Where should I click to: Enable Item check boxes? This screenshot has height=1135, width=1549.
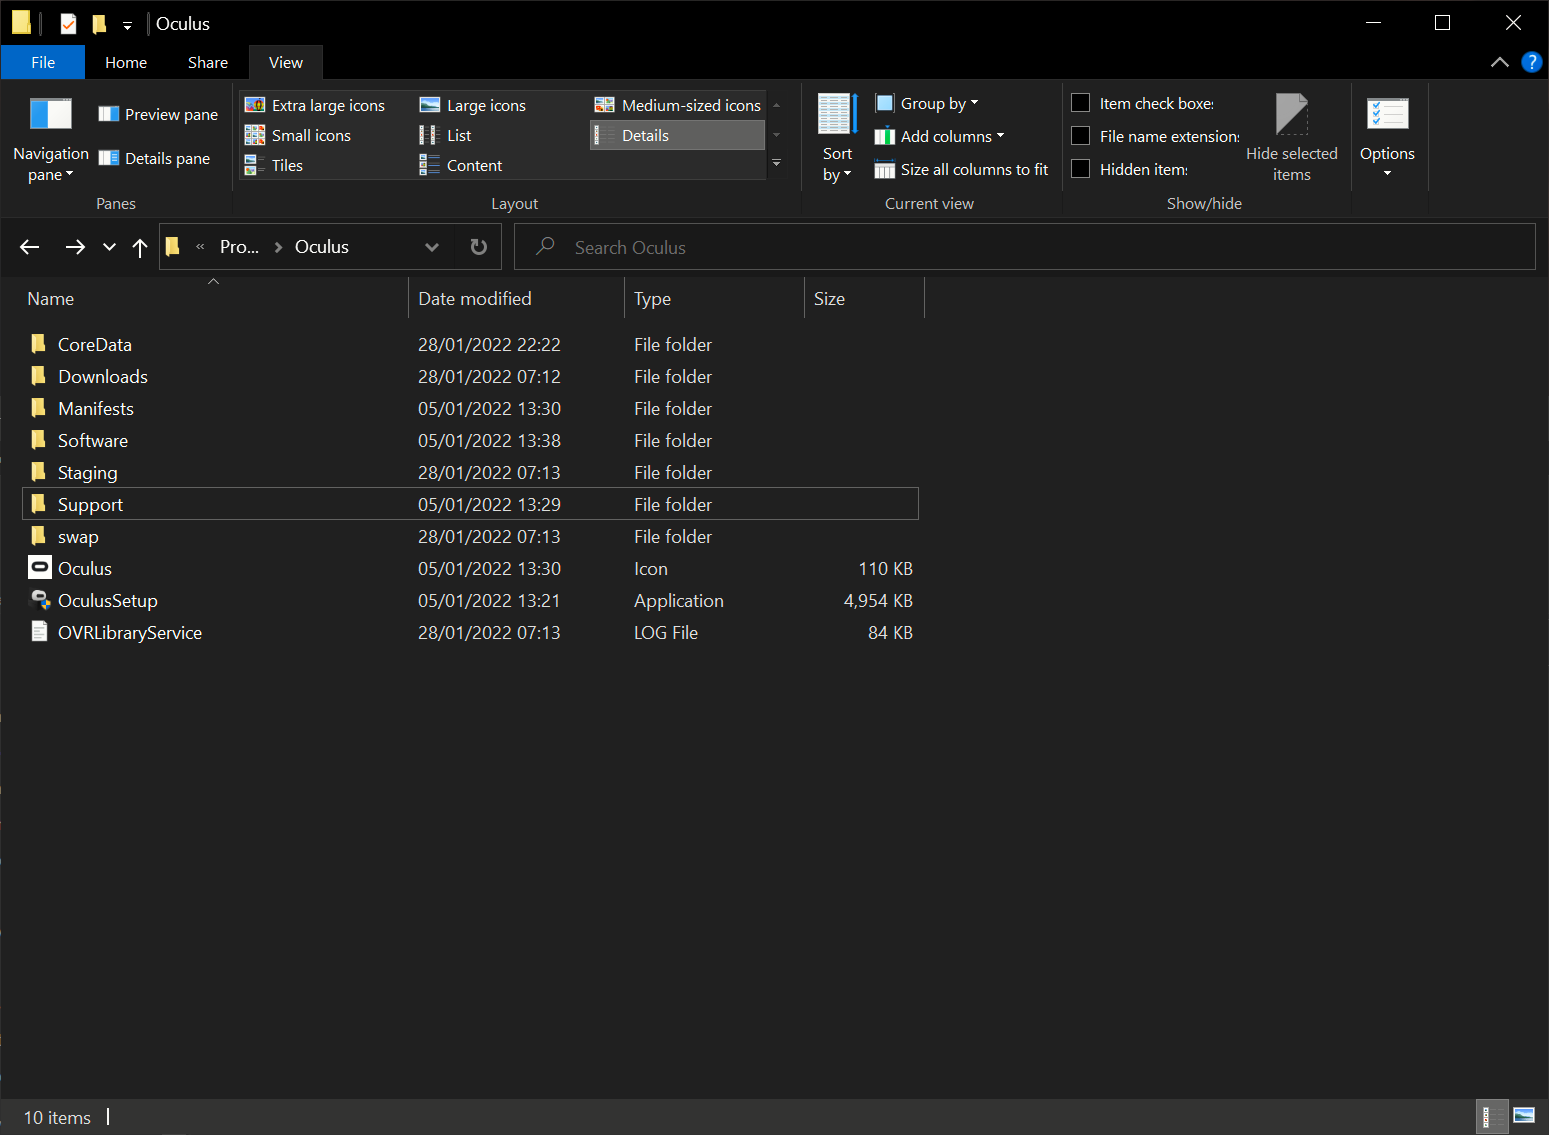(x=1081, y=103)
